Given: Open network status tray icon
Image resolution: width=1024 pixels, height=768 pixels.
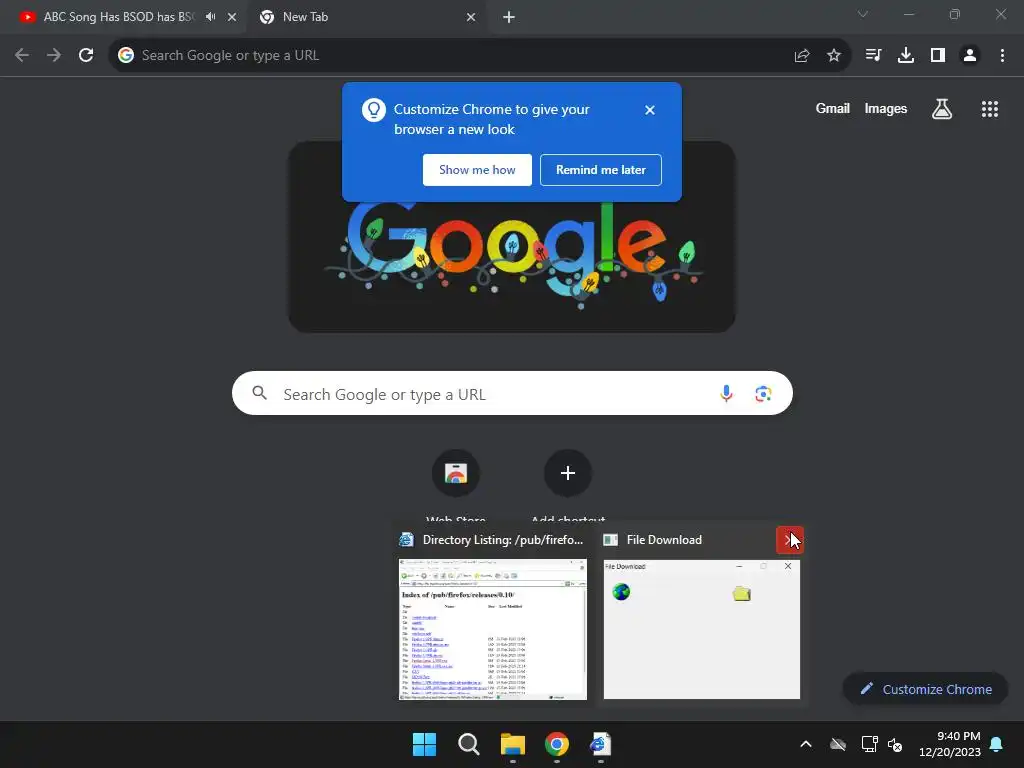Looking at the screenshot, I should 869,744.
